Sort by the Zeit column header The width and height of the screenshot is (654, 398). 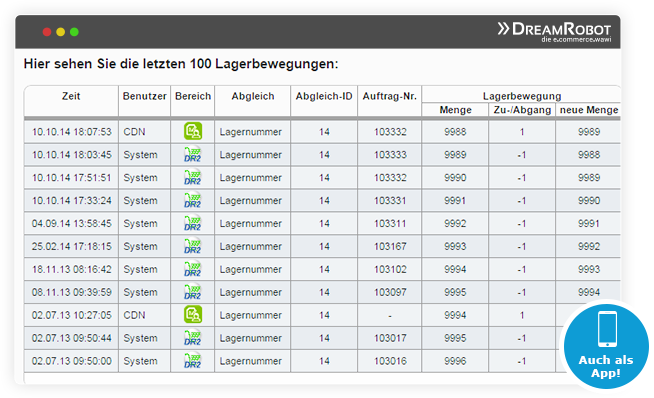click(71, 96)
